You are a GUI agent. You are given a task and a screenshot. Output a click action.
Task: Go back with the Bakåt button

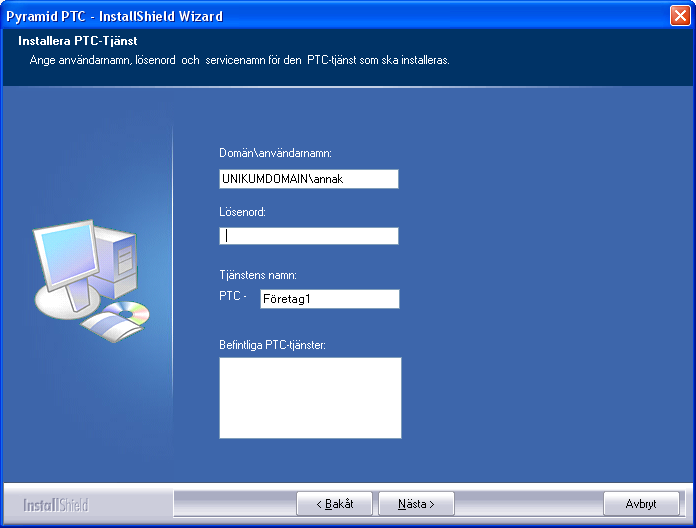coord(334,504)
